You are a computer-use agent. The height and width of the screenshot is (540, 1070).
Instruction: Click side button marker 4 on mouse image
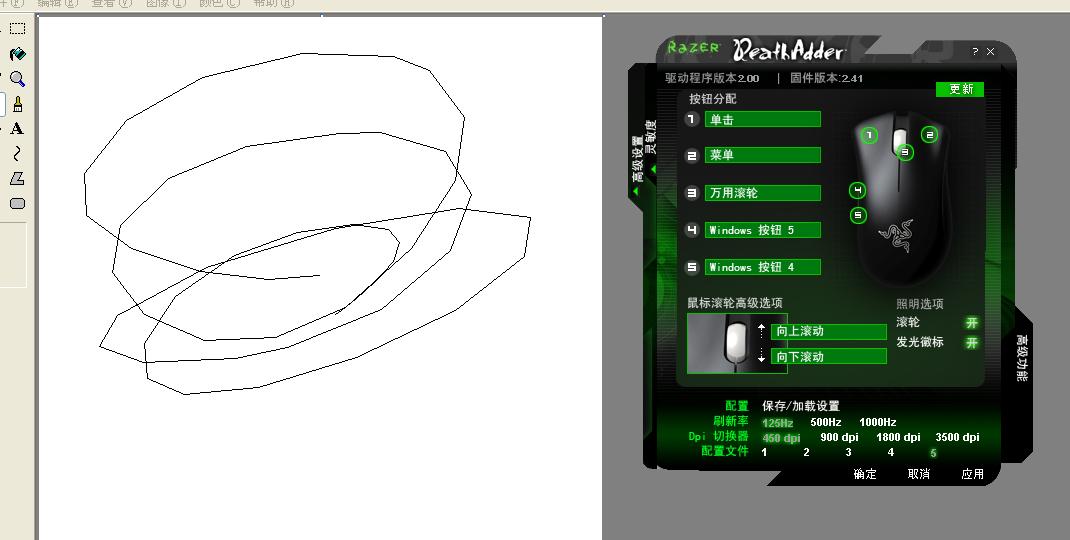857,190
